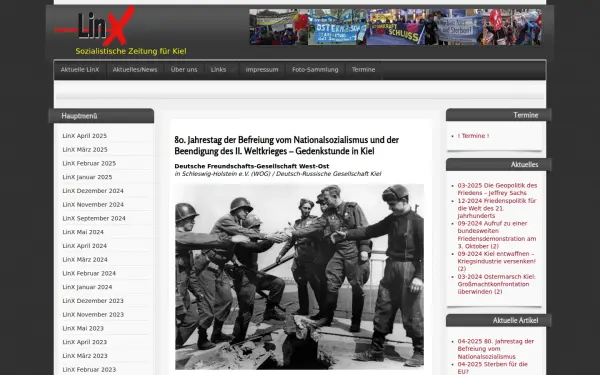Open LinX Dezember 2024 issue
Image resolution: width=600 pixels, height=375 pixels.
[93, 191]
